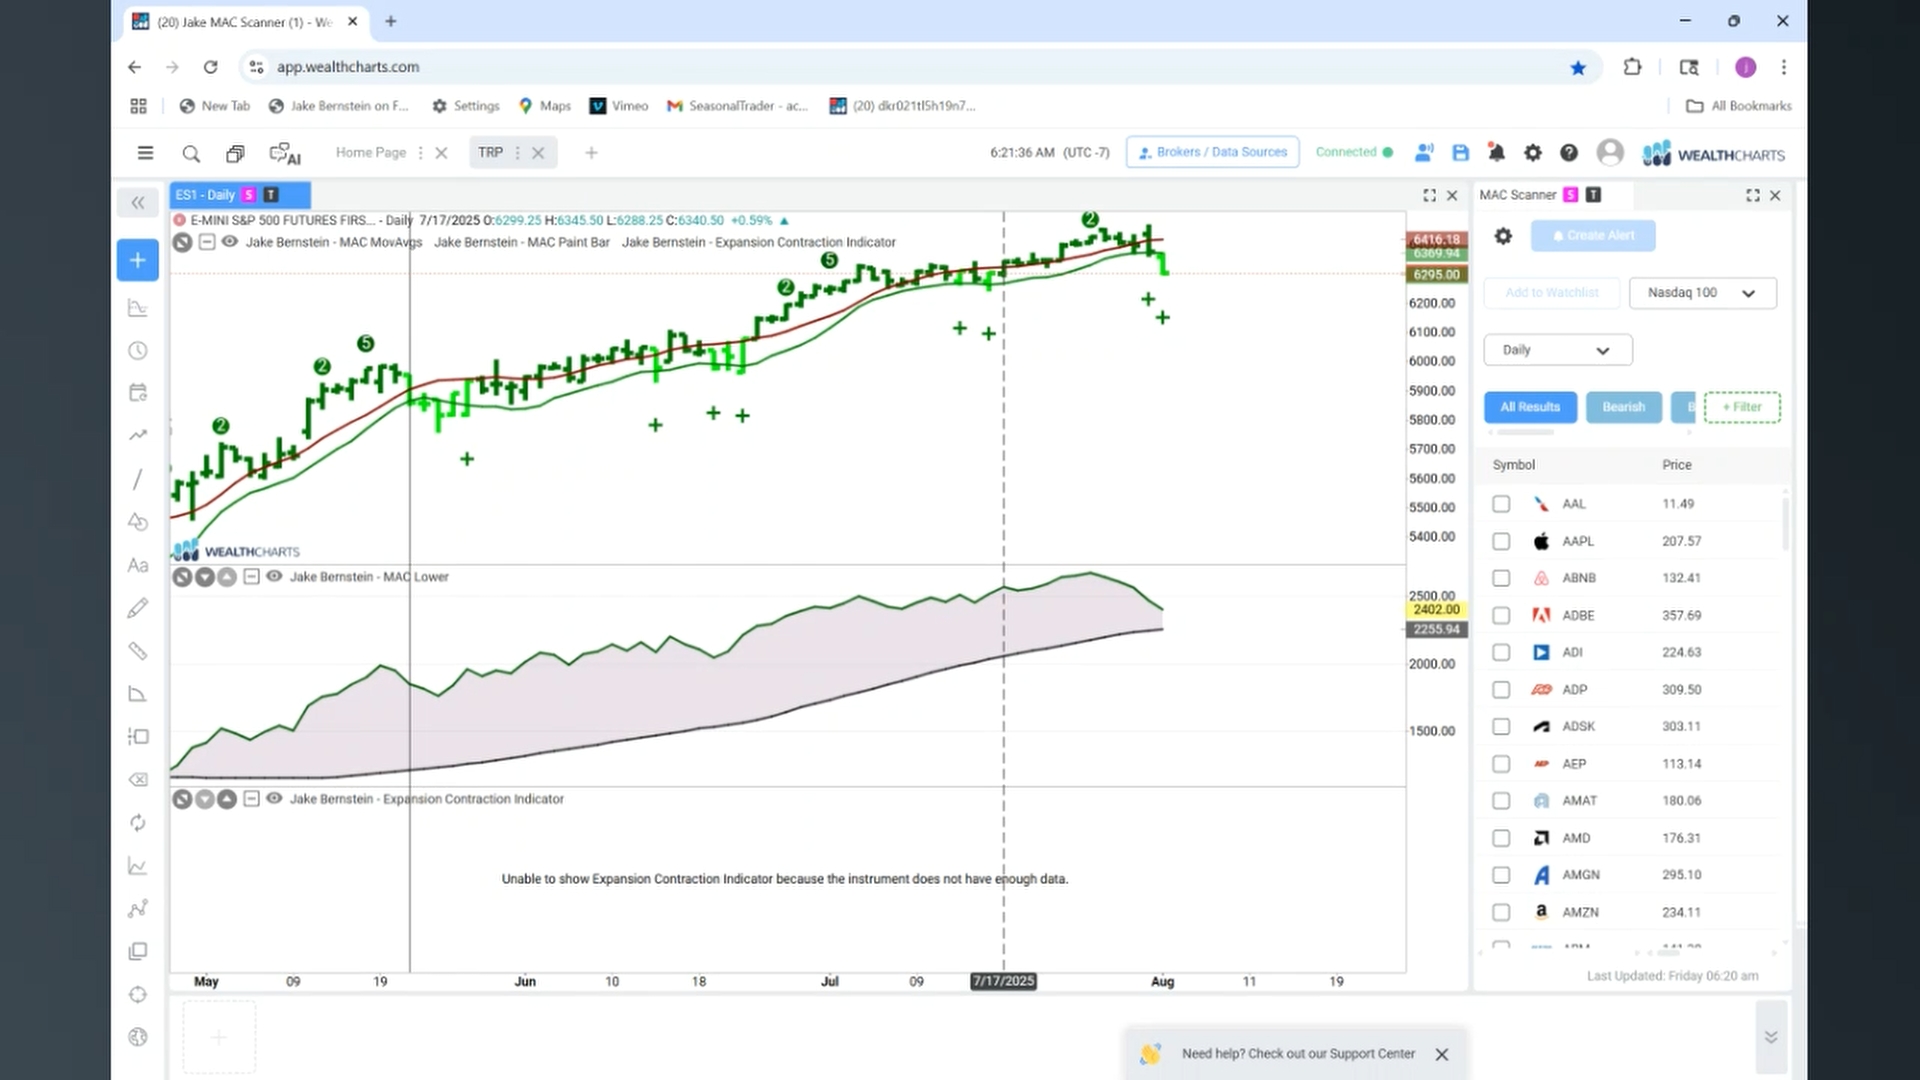Tick the AAPL checkbox
This screenshot has height=1080, width=1920.
pyautogui.click(x=1501, y=541)
